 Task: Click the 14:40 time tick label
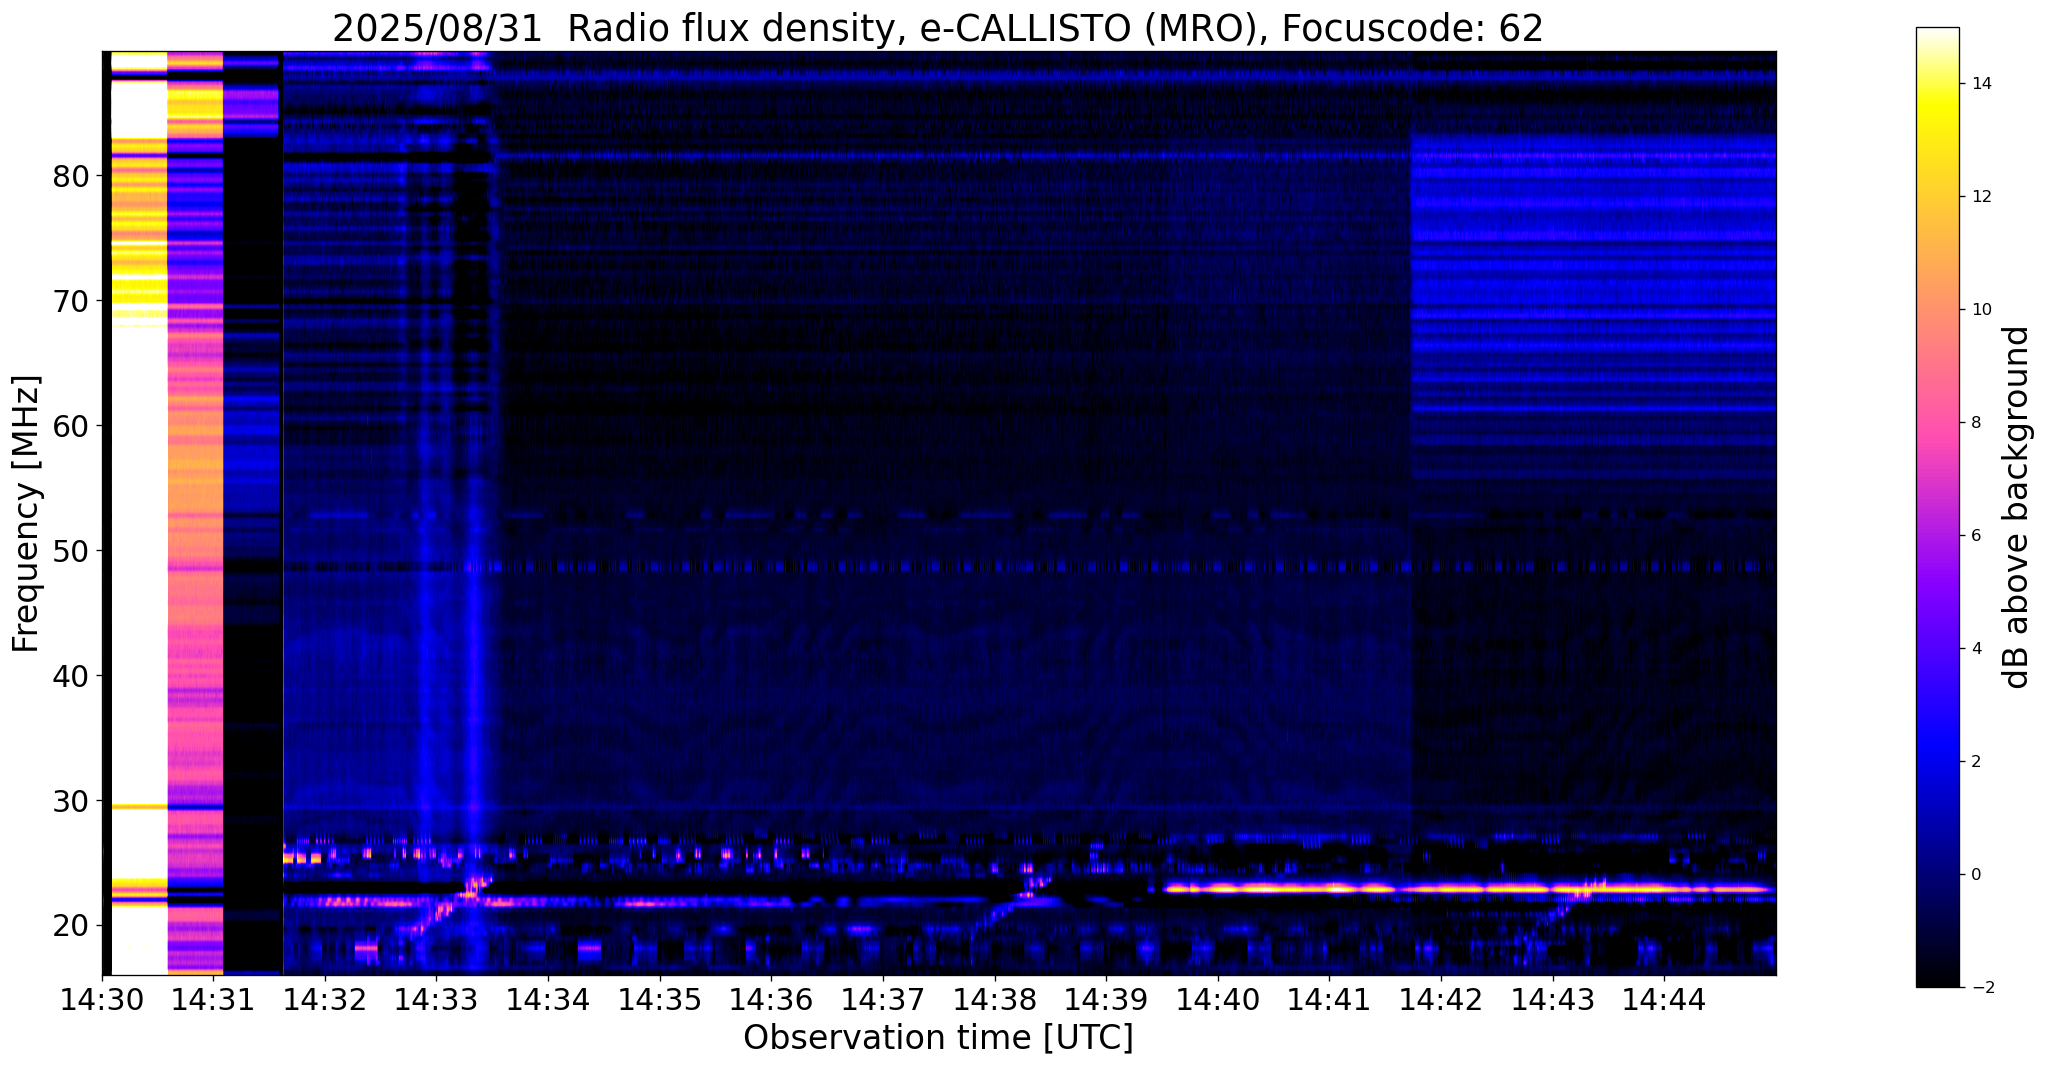pos(1218,999)
